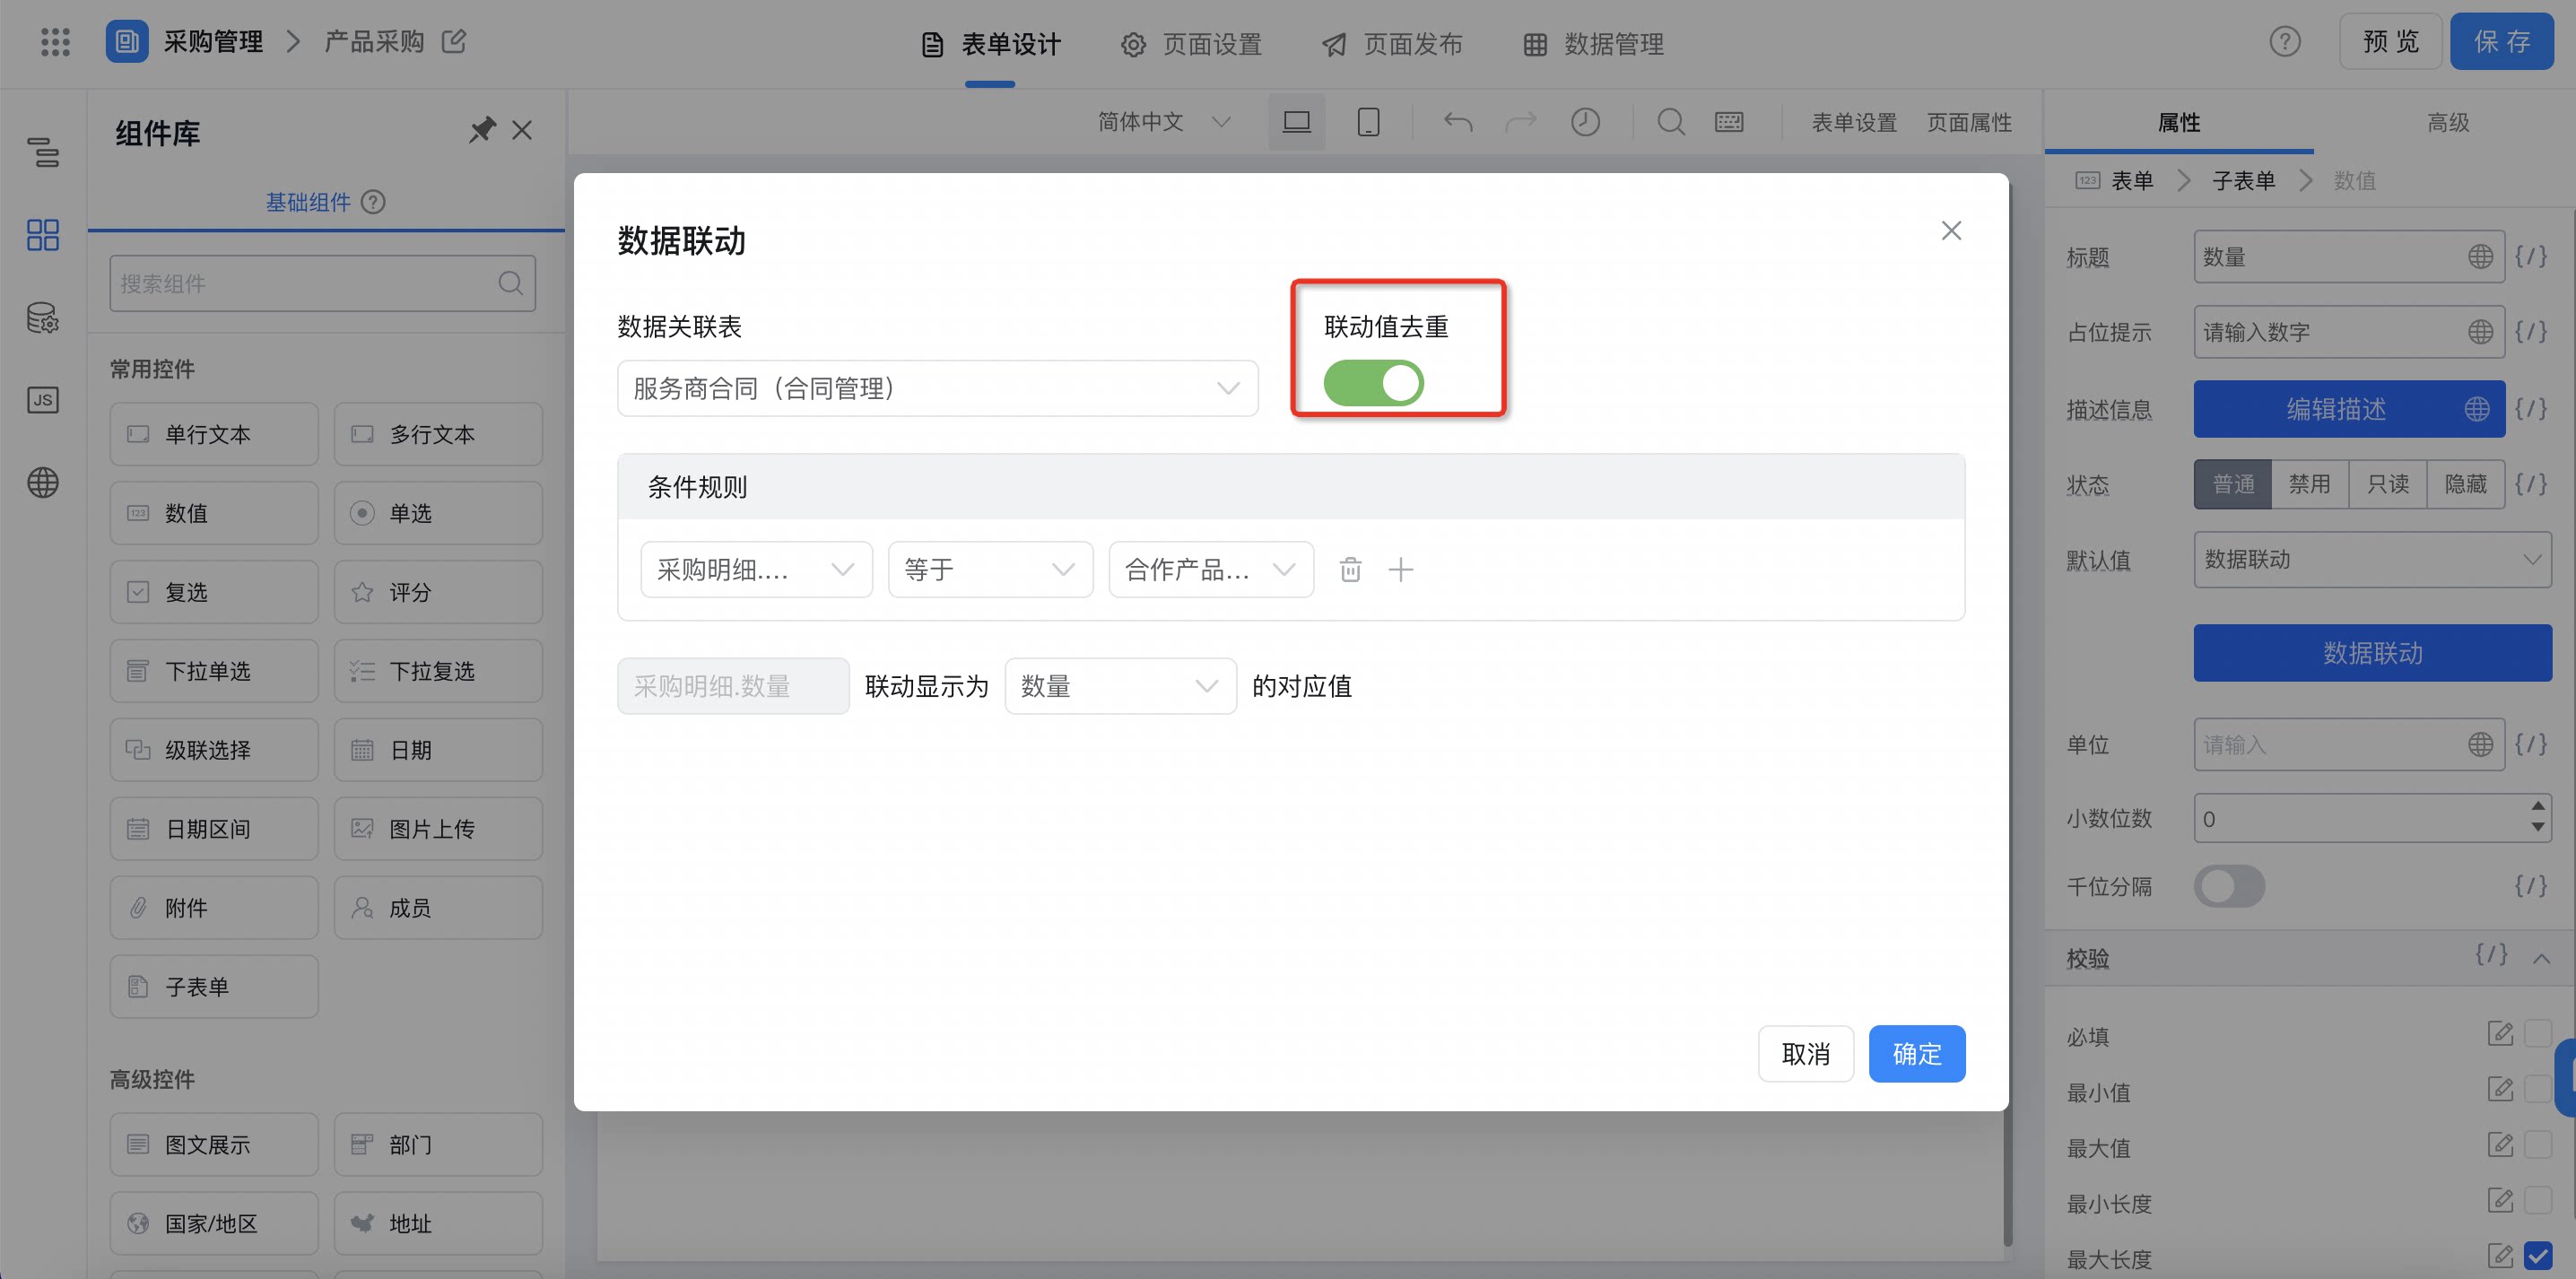Delete the condition rule with trash icon
Screen dimensions: 2576x1279
tap(1350, 570)
